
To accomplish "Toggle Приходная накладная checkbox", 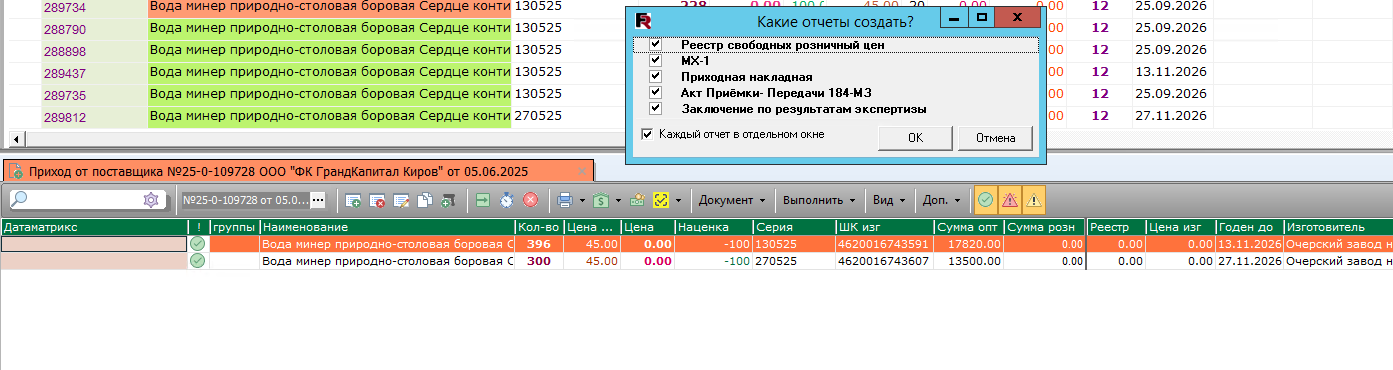I will (x=655, y=77).
